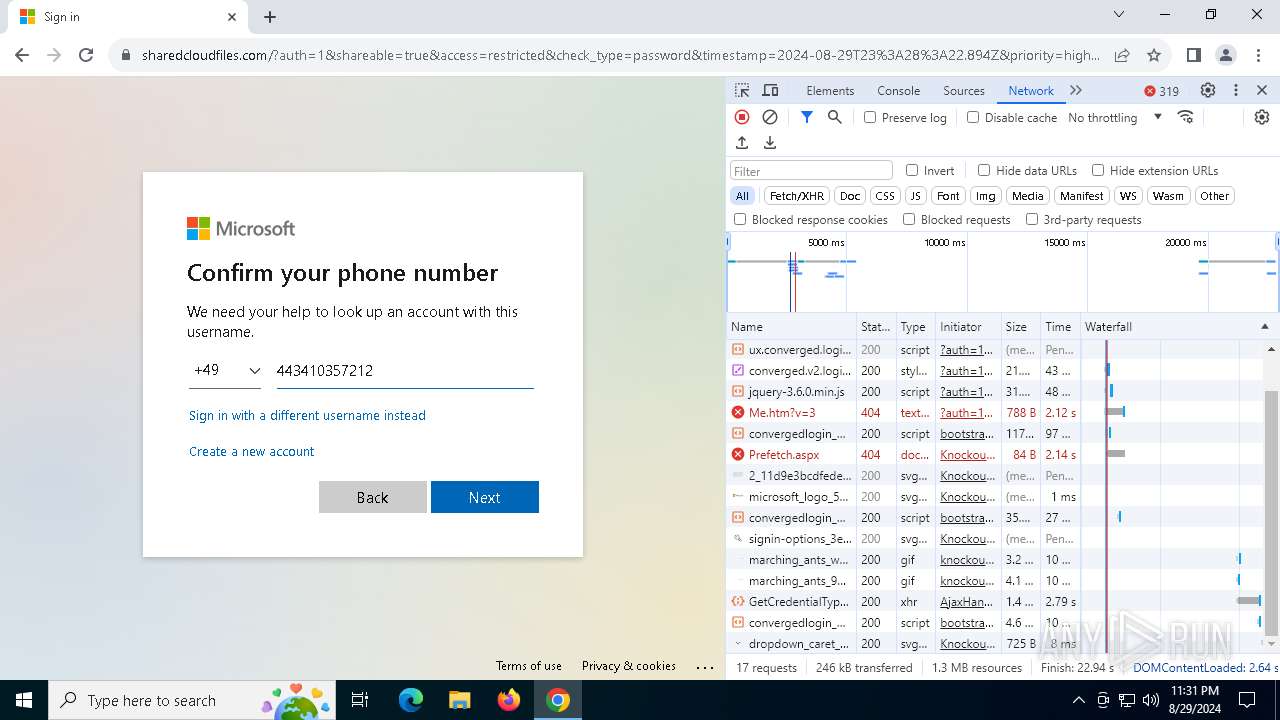Image resolution: width=1280 pixels, height=720 pixels.
Task: Check the Invert filter option
Action: (x=912, y=170)
